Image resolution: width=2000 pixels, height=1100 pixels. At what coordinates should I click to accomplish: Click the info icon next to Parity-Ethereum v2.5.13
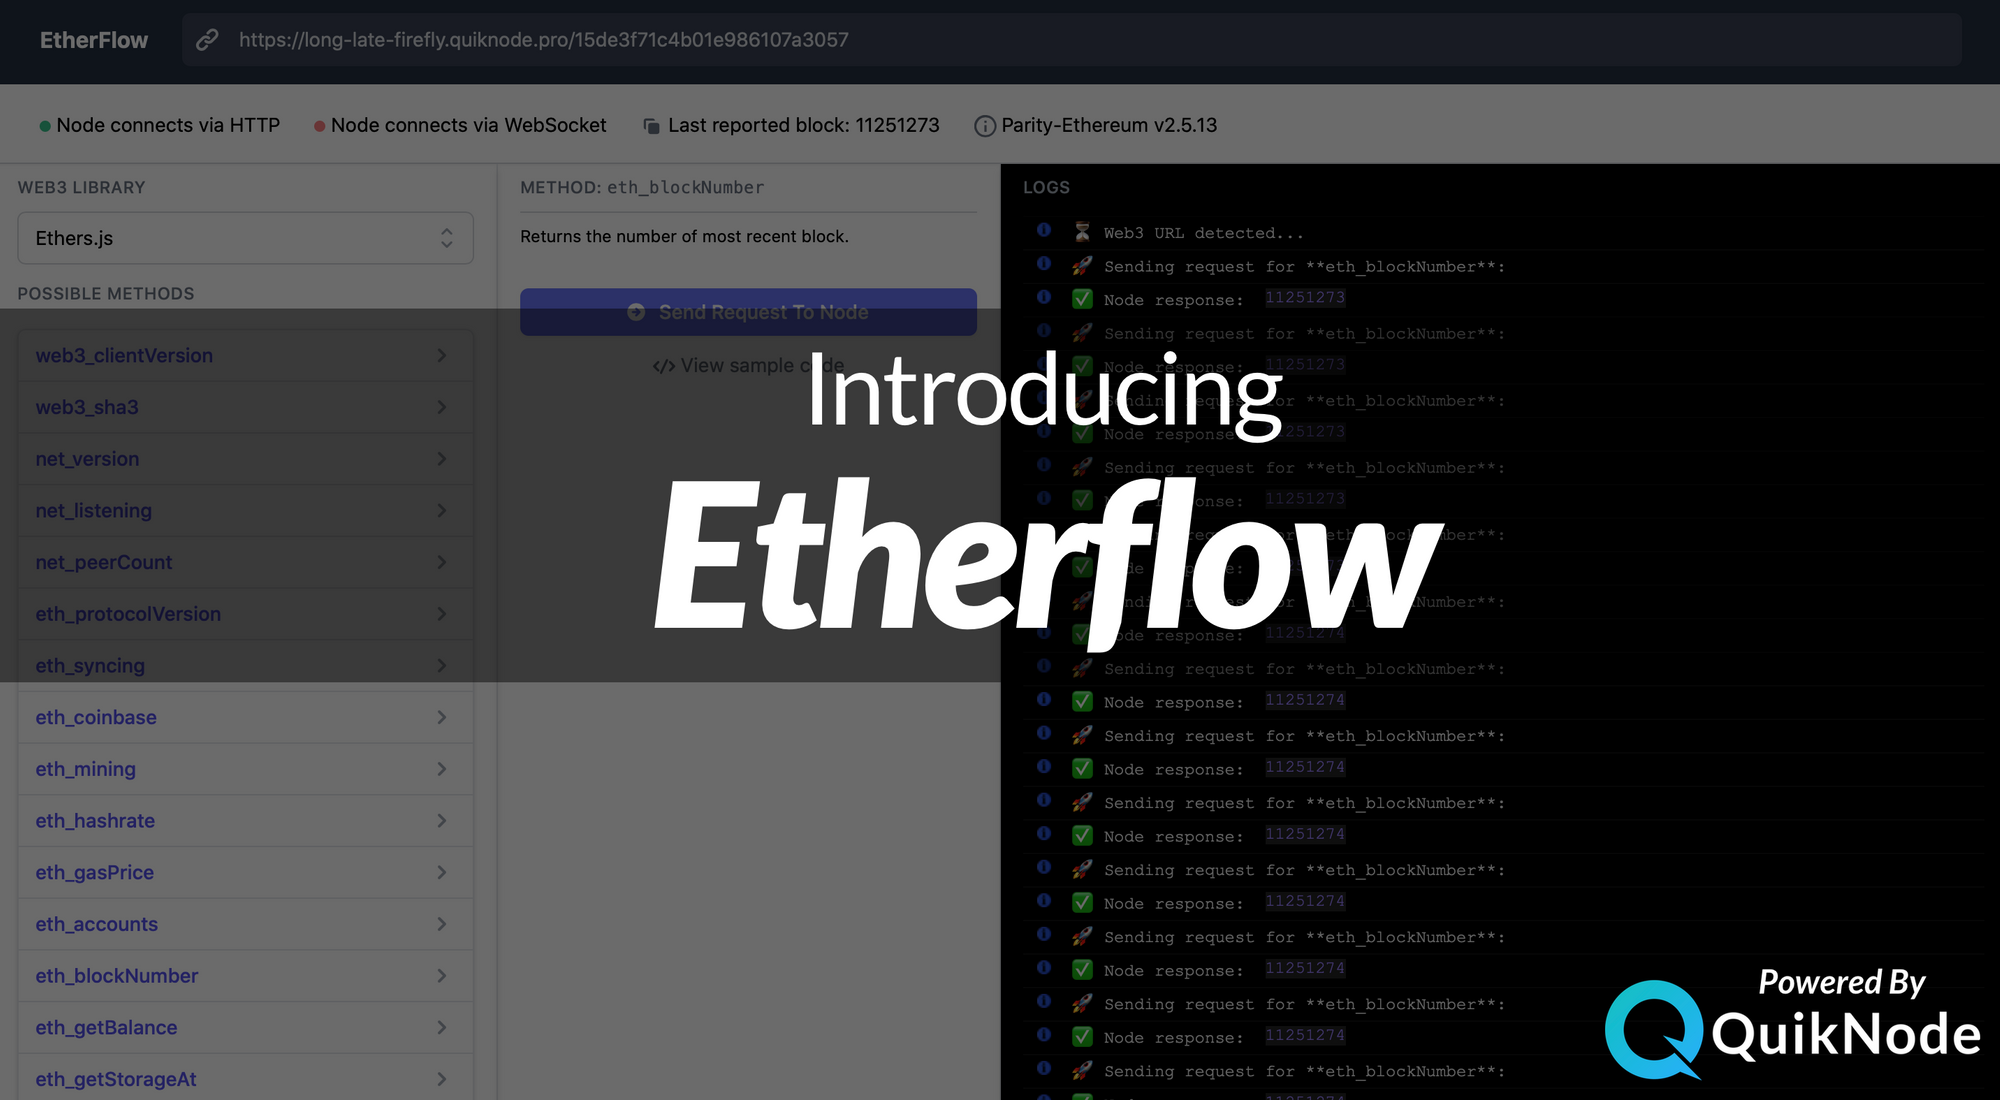[984, 125]
